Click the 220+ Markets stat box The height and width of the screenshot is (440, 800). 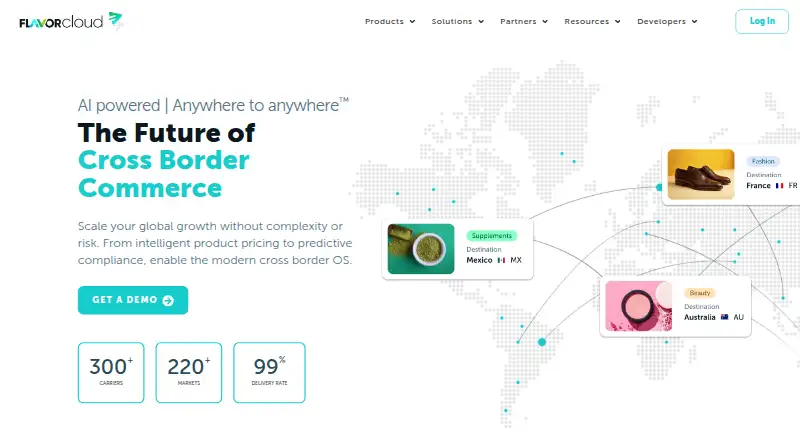pyautogui.click(x=189, y=373)
